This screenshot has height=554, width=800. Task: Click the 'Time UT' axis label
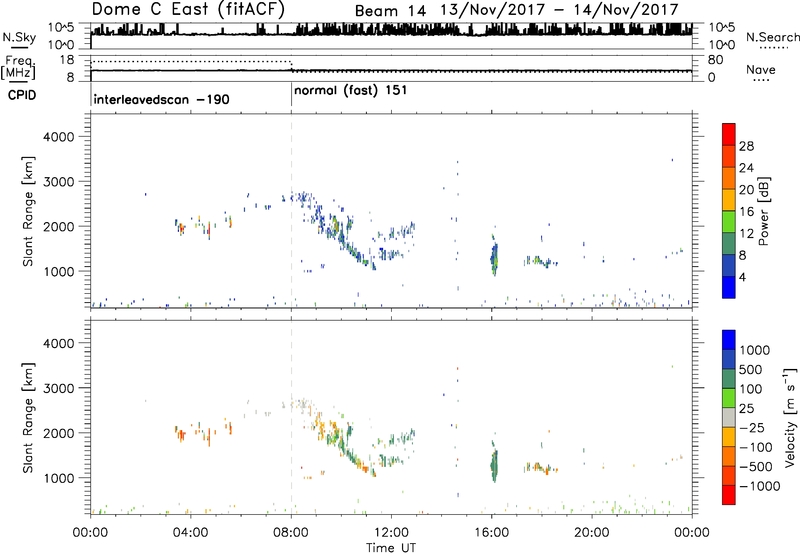click(x=391, y=548)
